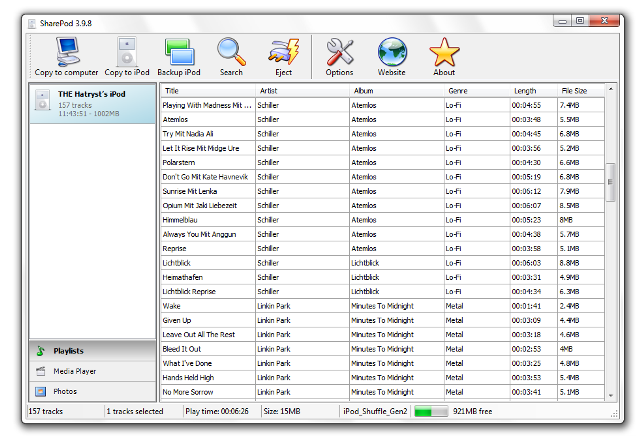Image resolution: width=640 pixels, height=442 pixels.
Task: Click the Copy to computer toolbar icon
Action: coord(66,57)
